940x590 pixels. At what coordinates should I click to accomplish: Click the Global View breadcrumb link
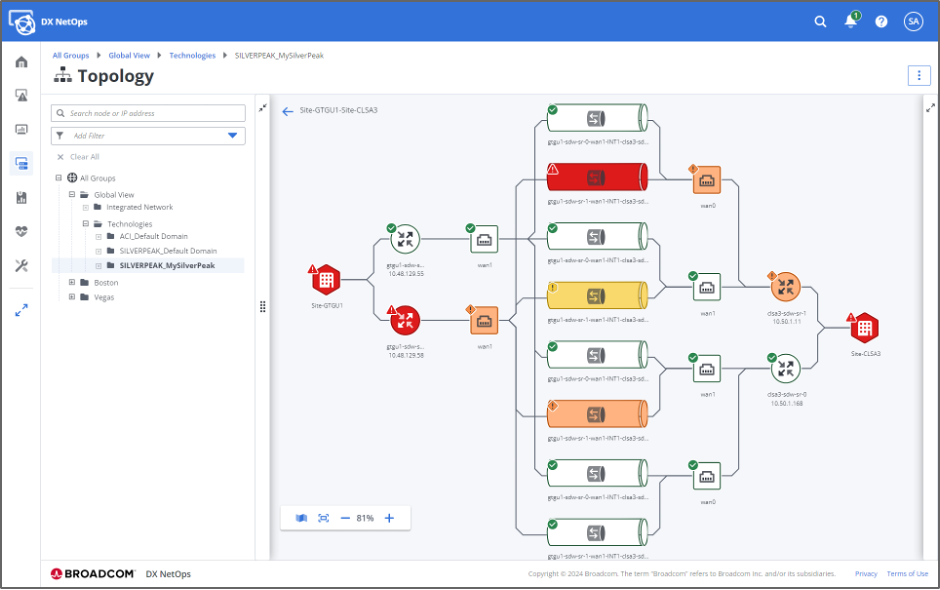pos(129,56)
